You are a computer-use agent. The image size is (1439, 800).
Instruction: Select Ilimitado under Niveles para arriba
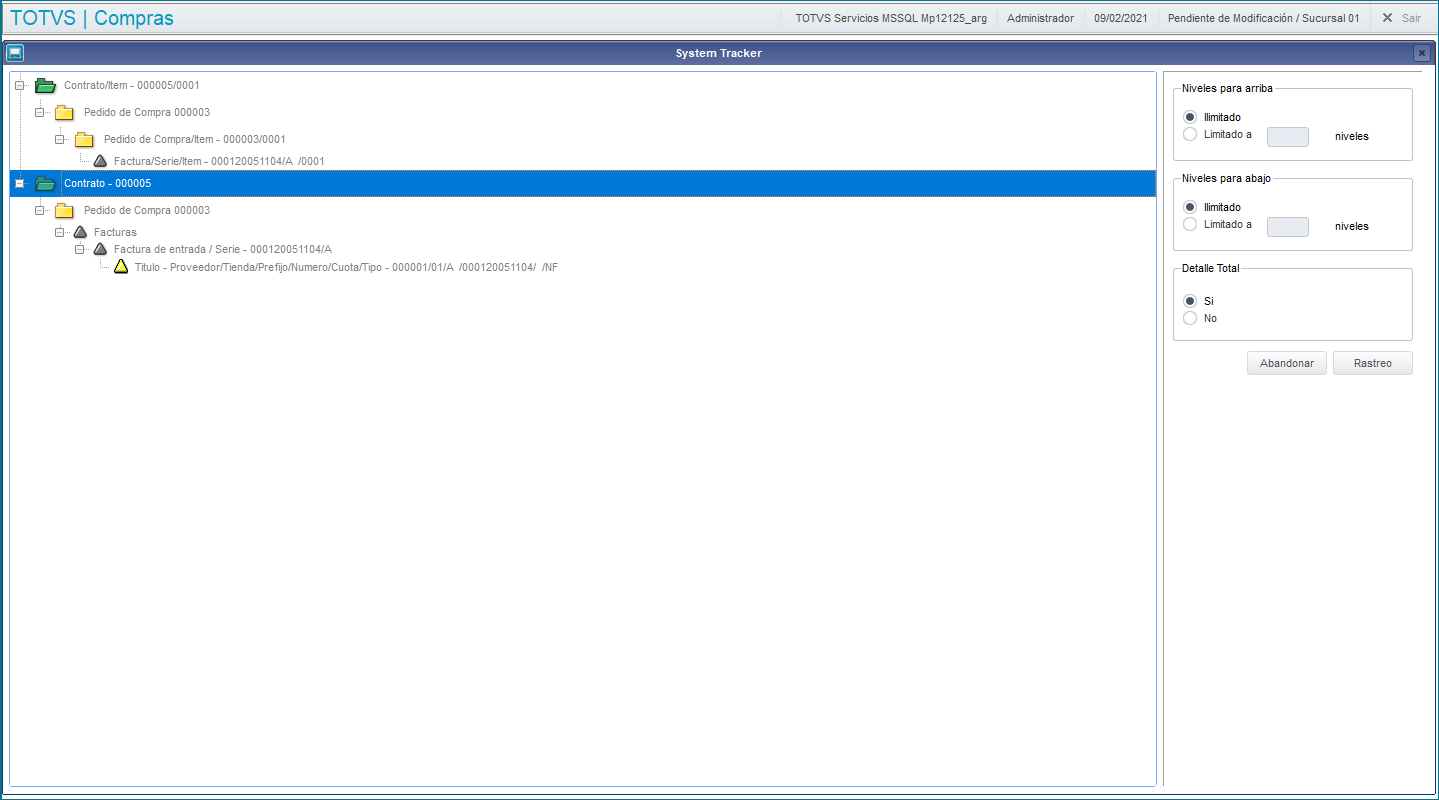point(1190,117)
